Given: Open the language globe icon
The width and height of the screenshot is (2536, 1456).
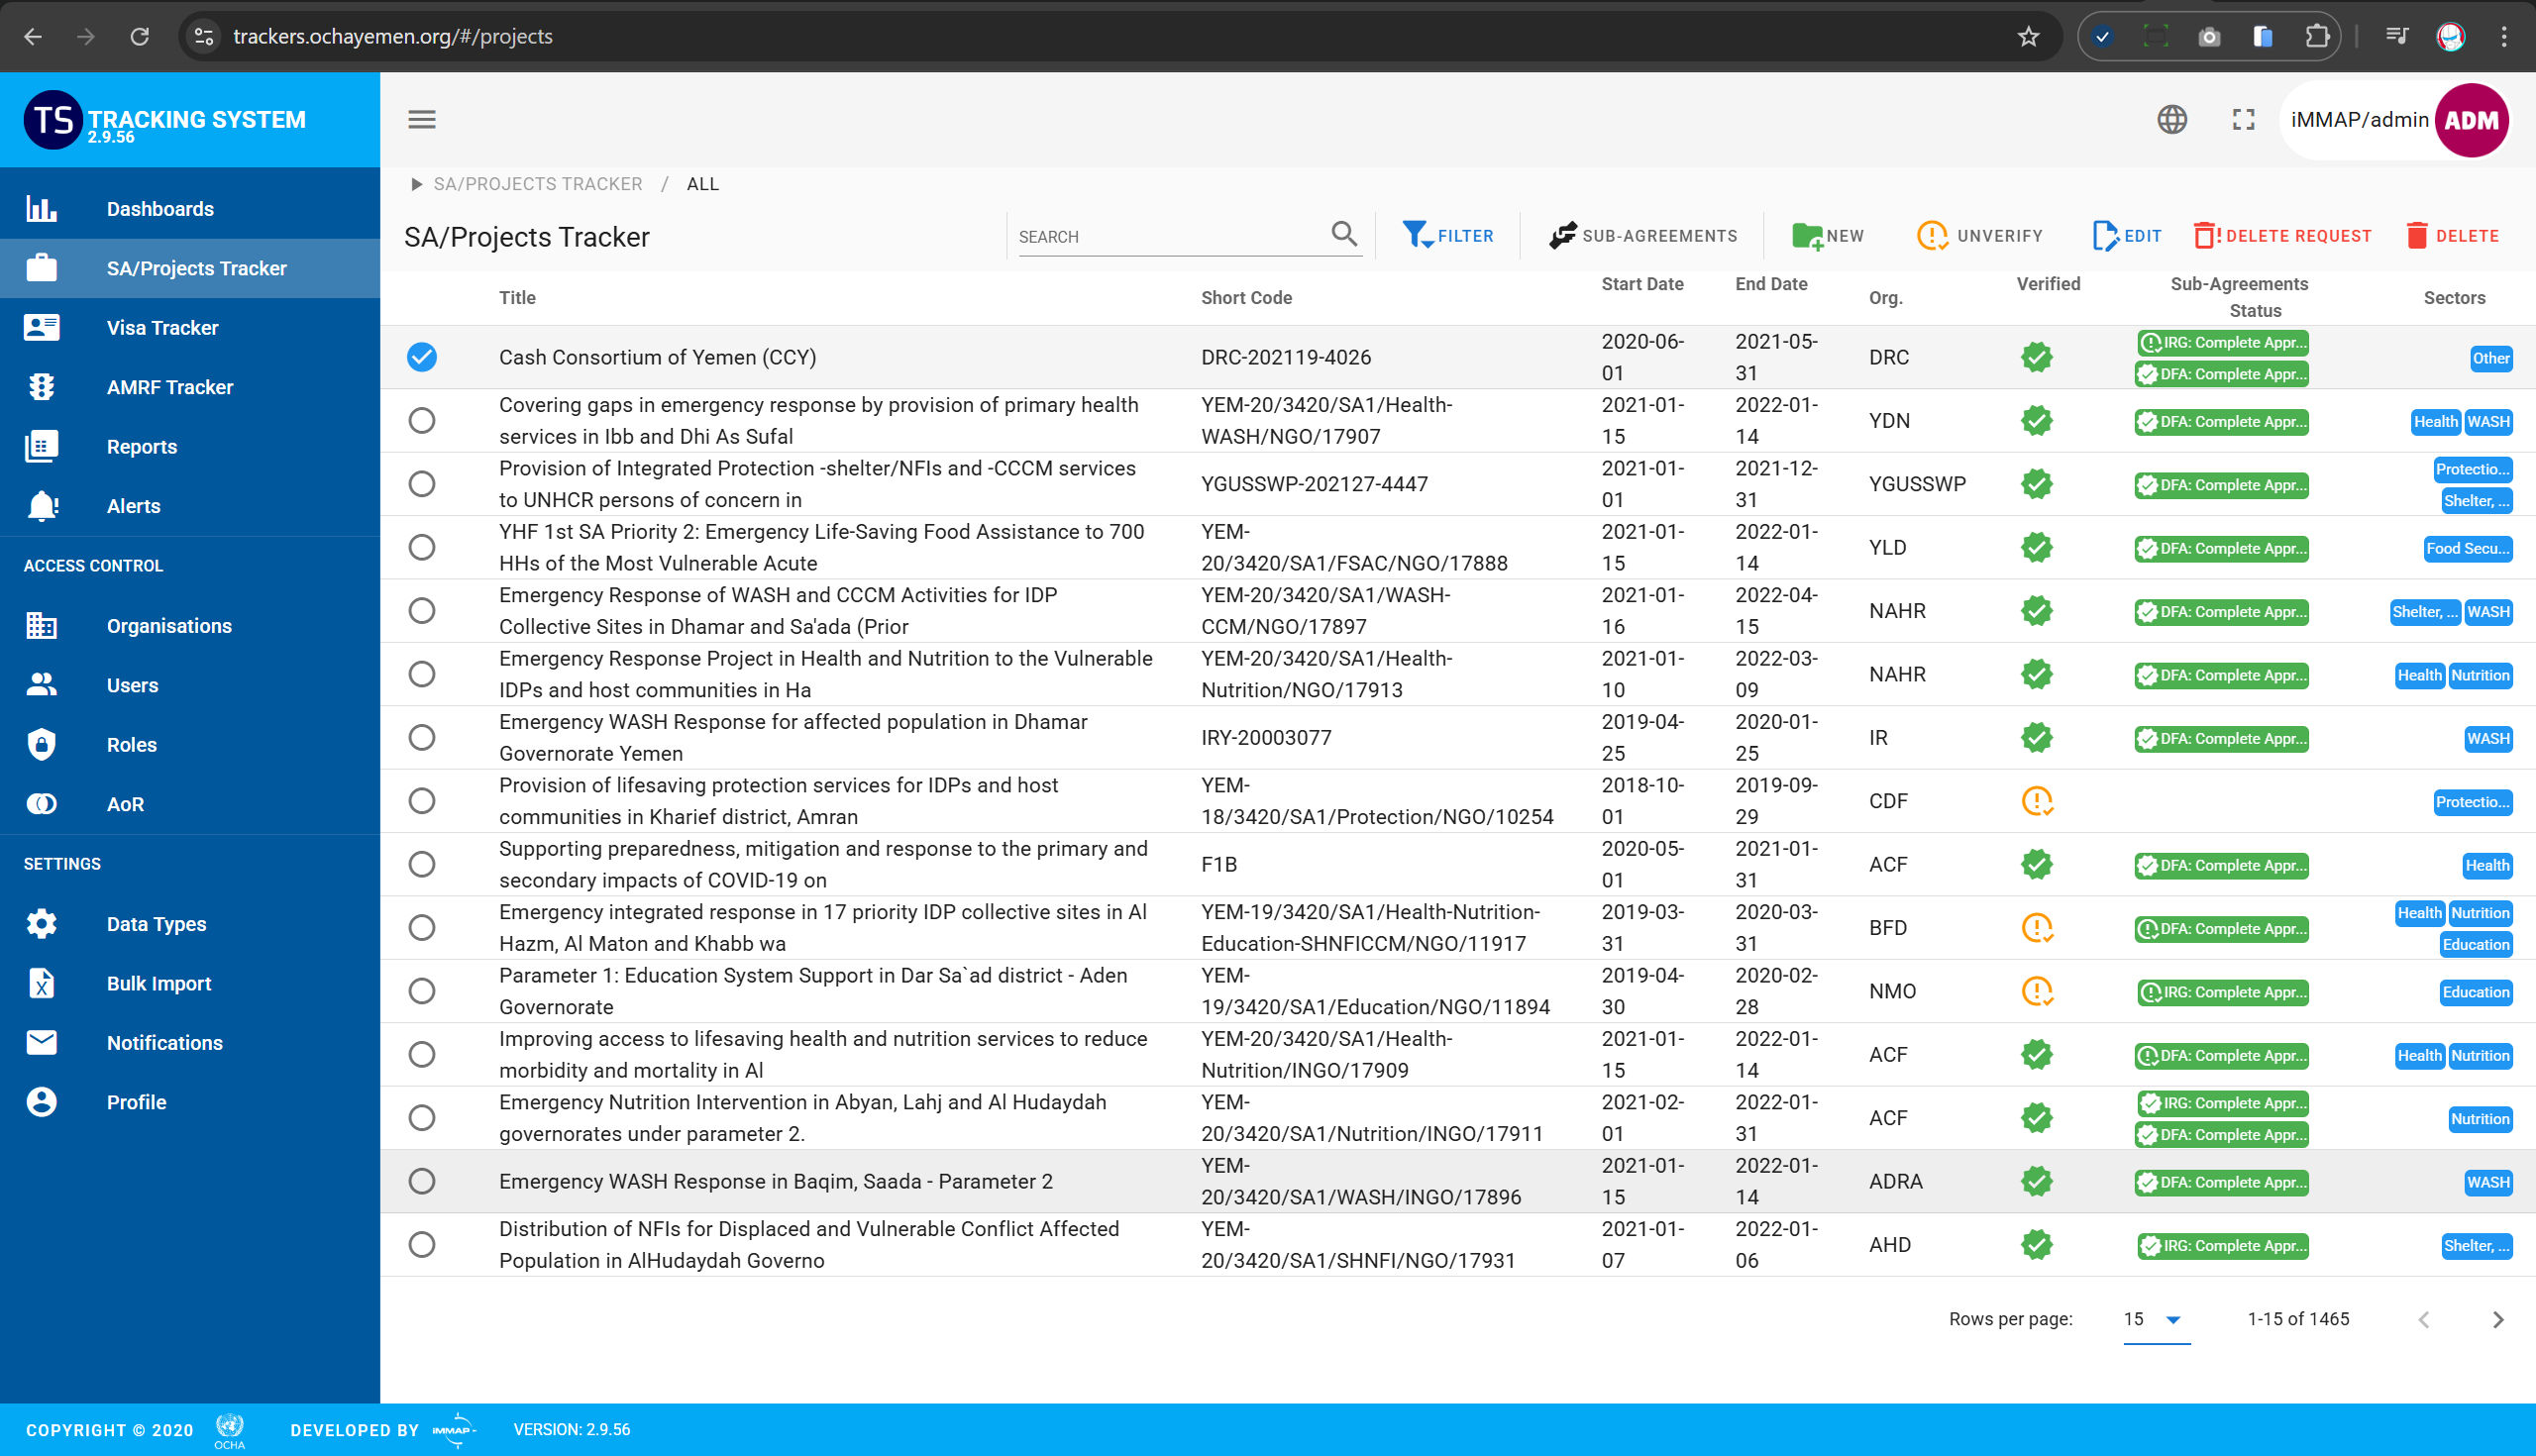Looking at the screenshot, I should (x=2171, y=120).
